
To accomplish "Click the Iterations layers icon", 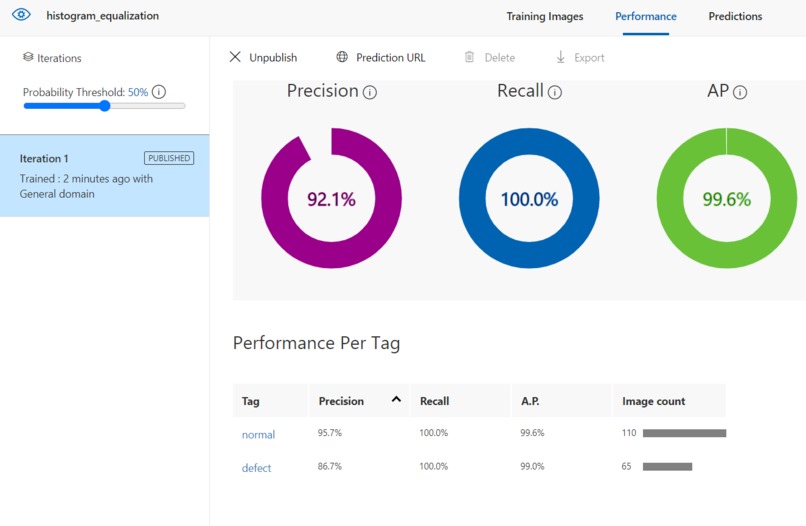I will pyautogui.click(x=28, y=57).
